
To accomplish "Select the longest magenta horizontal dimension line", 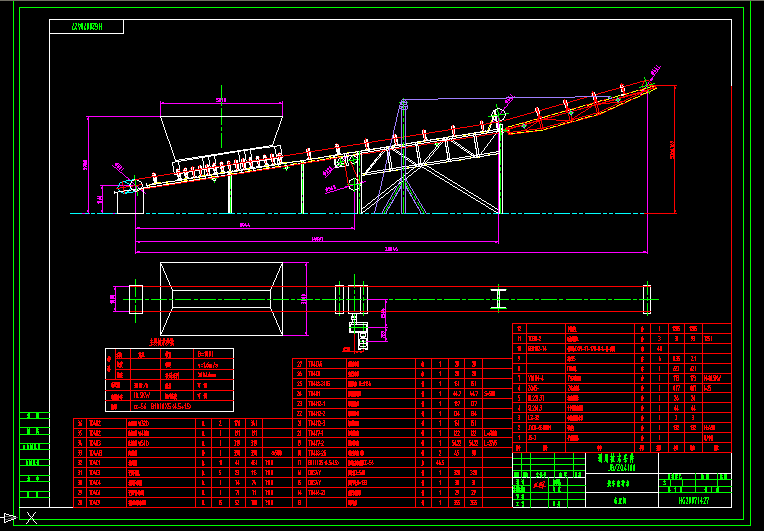I will coord(391,252).
